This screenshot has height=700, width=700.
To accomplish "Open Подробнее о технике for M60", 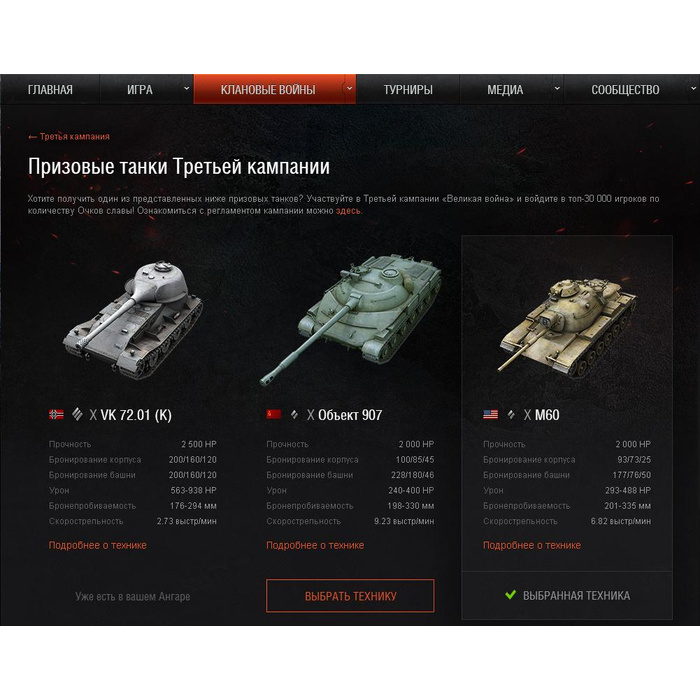I will pos(532,545).
